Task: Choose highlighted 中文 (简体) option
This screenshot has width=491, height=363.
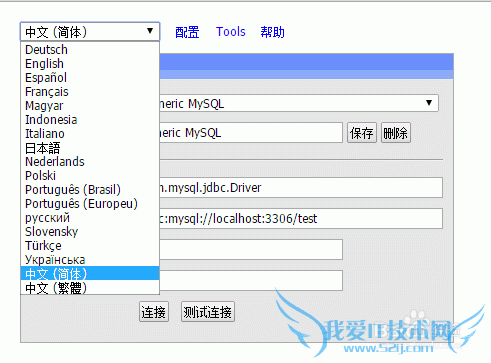Action: coord(90,273)
